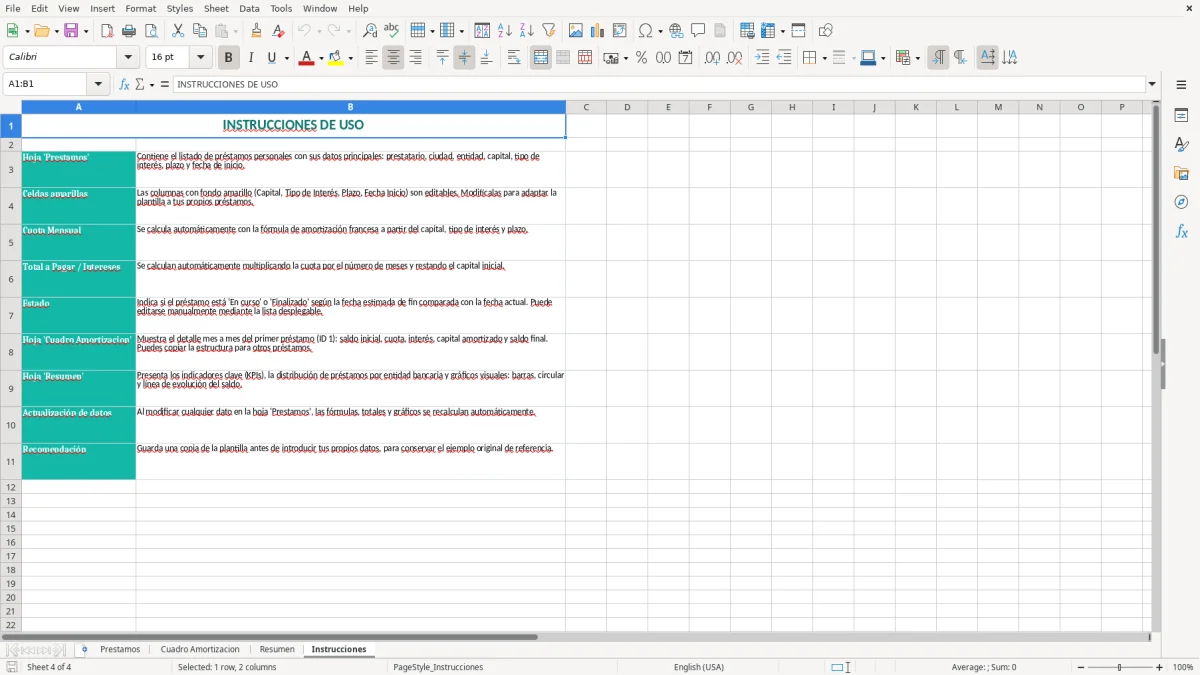Sort ascending
The width and height of the screenshot is (1200, 675).
coord(505,31)
